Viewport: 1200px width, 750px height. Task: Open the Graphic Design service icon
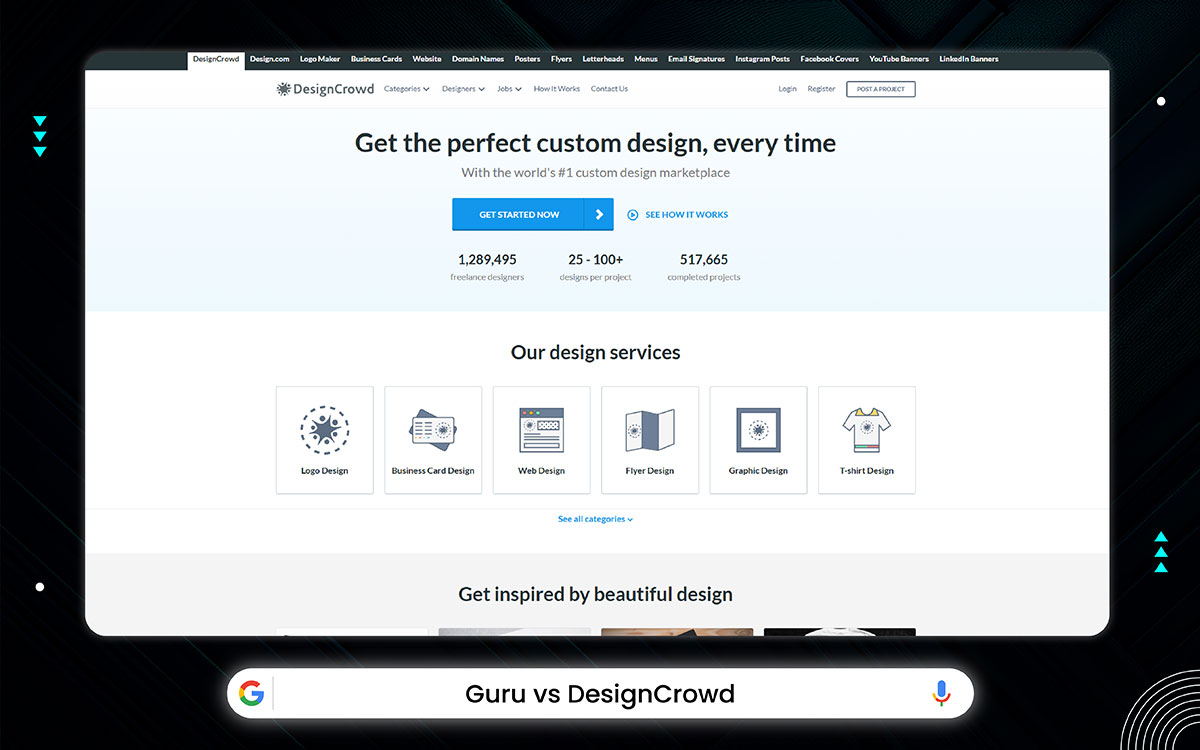[x=758, y=430]
